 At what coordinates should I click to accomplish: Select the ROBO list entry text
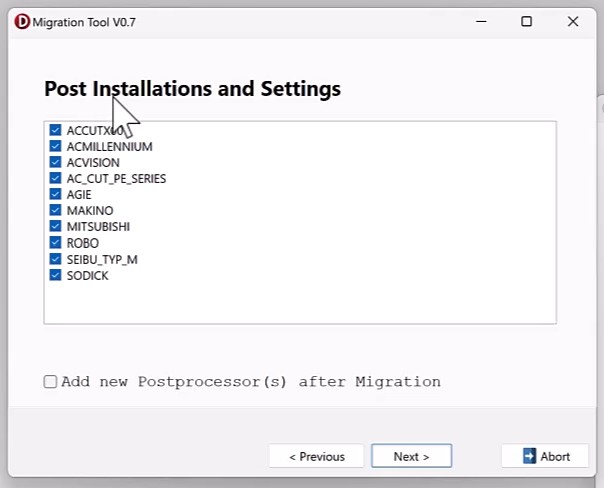click(83, 243)
